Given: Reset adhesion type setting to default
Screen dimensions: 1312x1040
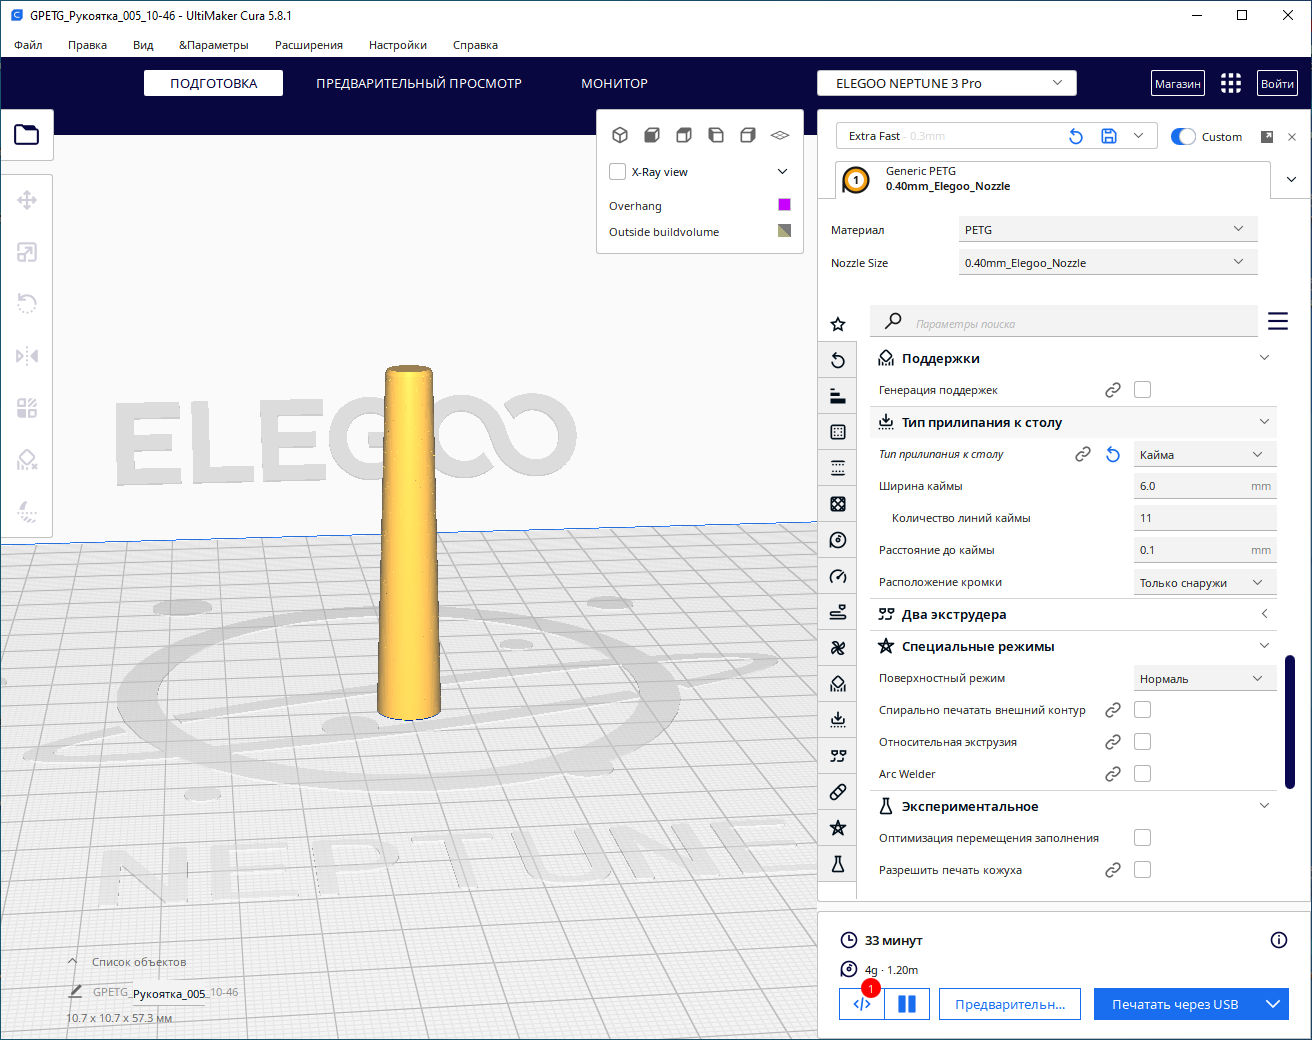Looking at the screenshot, I should (1113, 454).
